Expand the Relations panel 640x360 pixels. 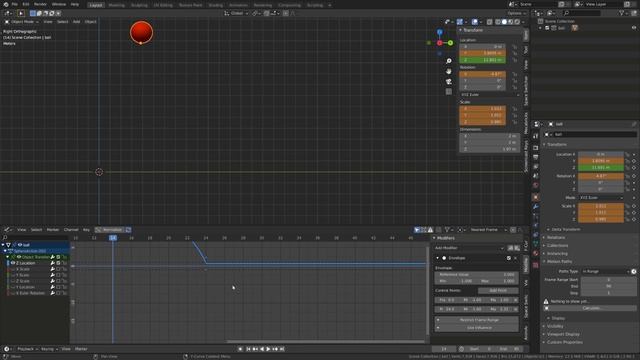[555, 237]
